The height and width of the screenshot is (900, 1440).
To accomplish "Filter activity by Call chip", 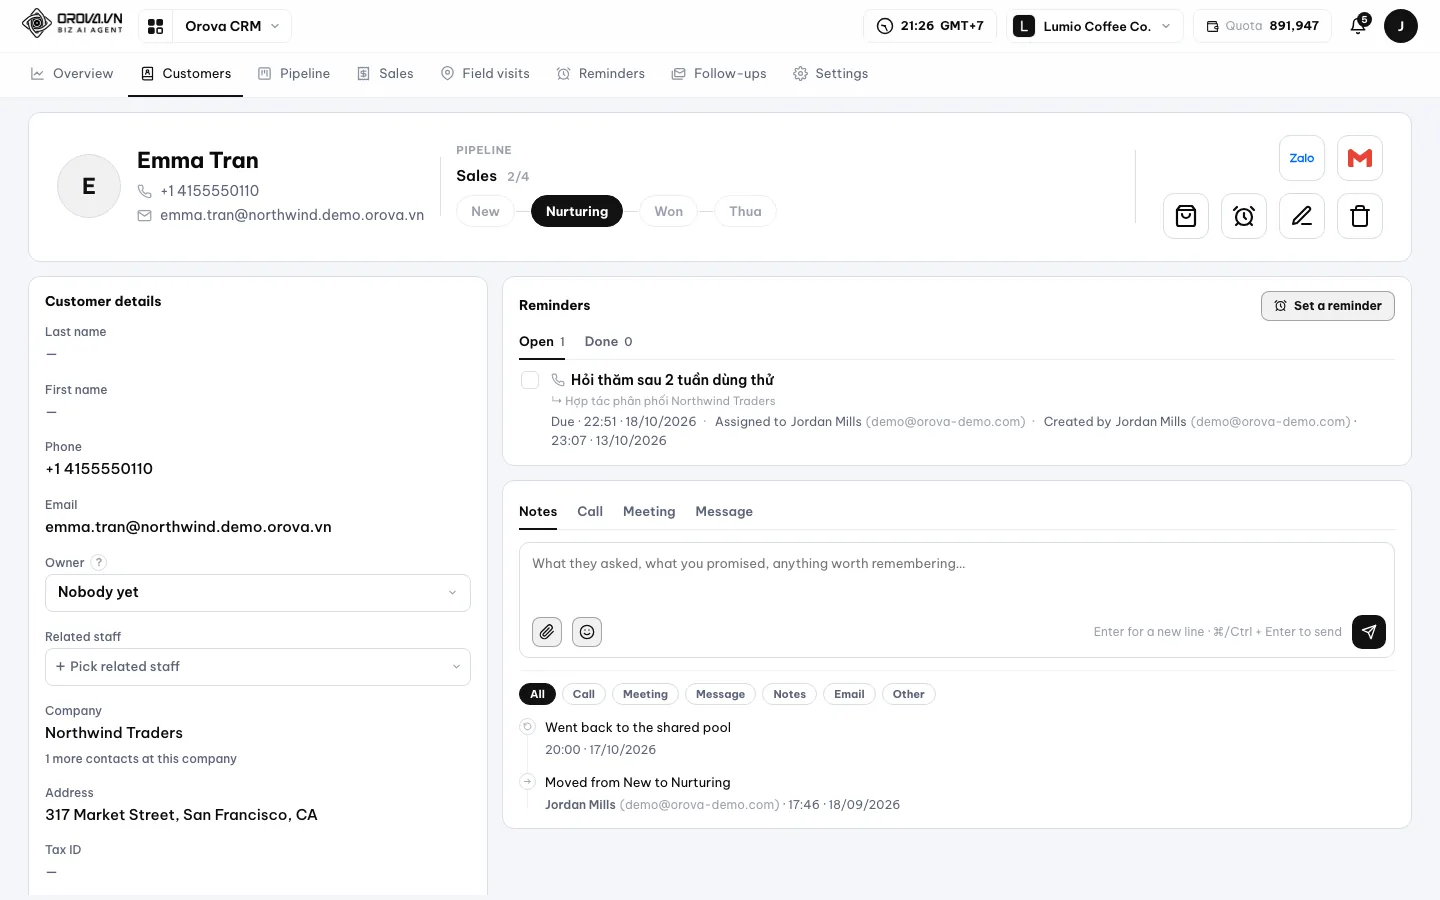I will point(584,694).
